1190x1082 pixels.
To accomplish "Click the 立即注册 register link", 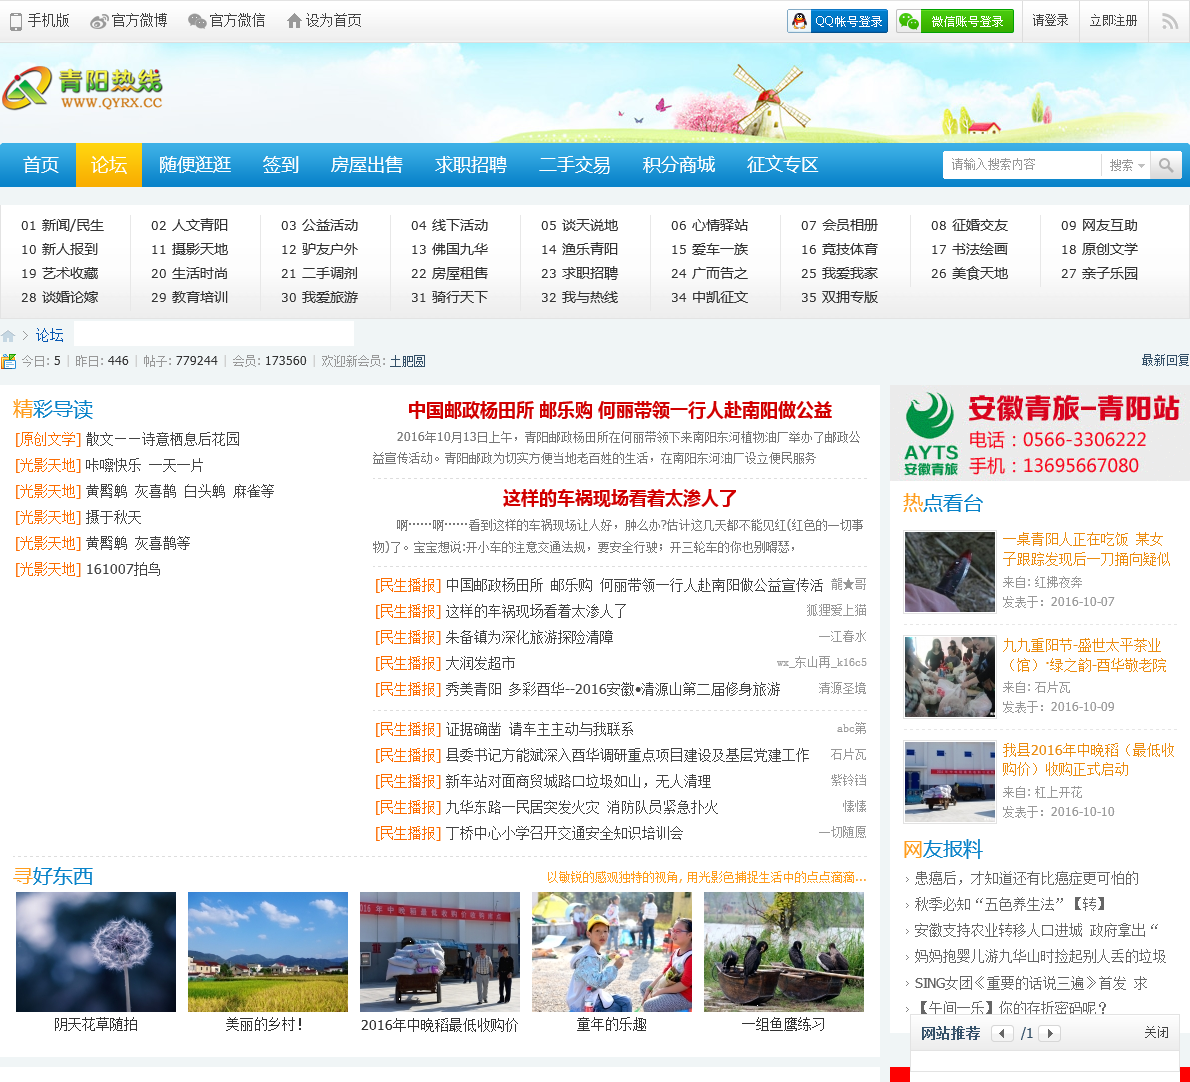I will [1113, 20].
